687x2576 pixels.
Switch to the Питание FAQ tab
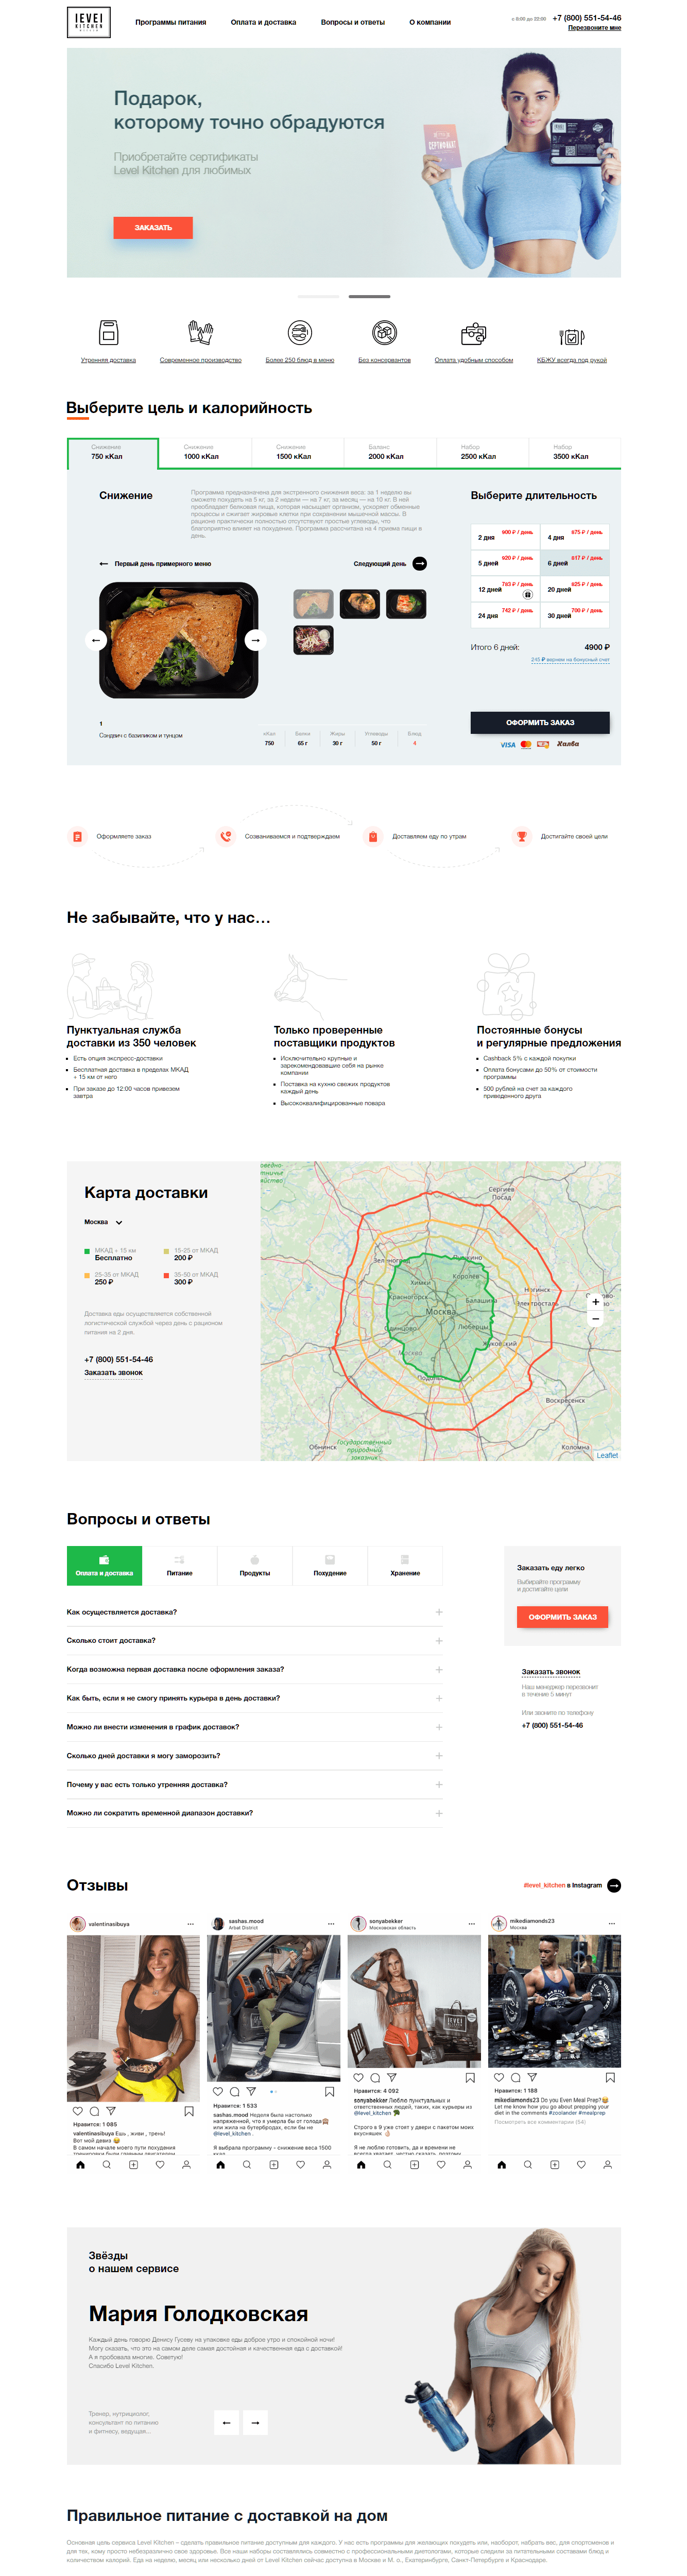pos(179,1565)
